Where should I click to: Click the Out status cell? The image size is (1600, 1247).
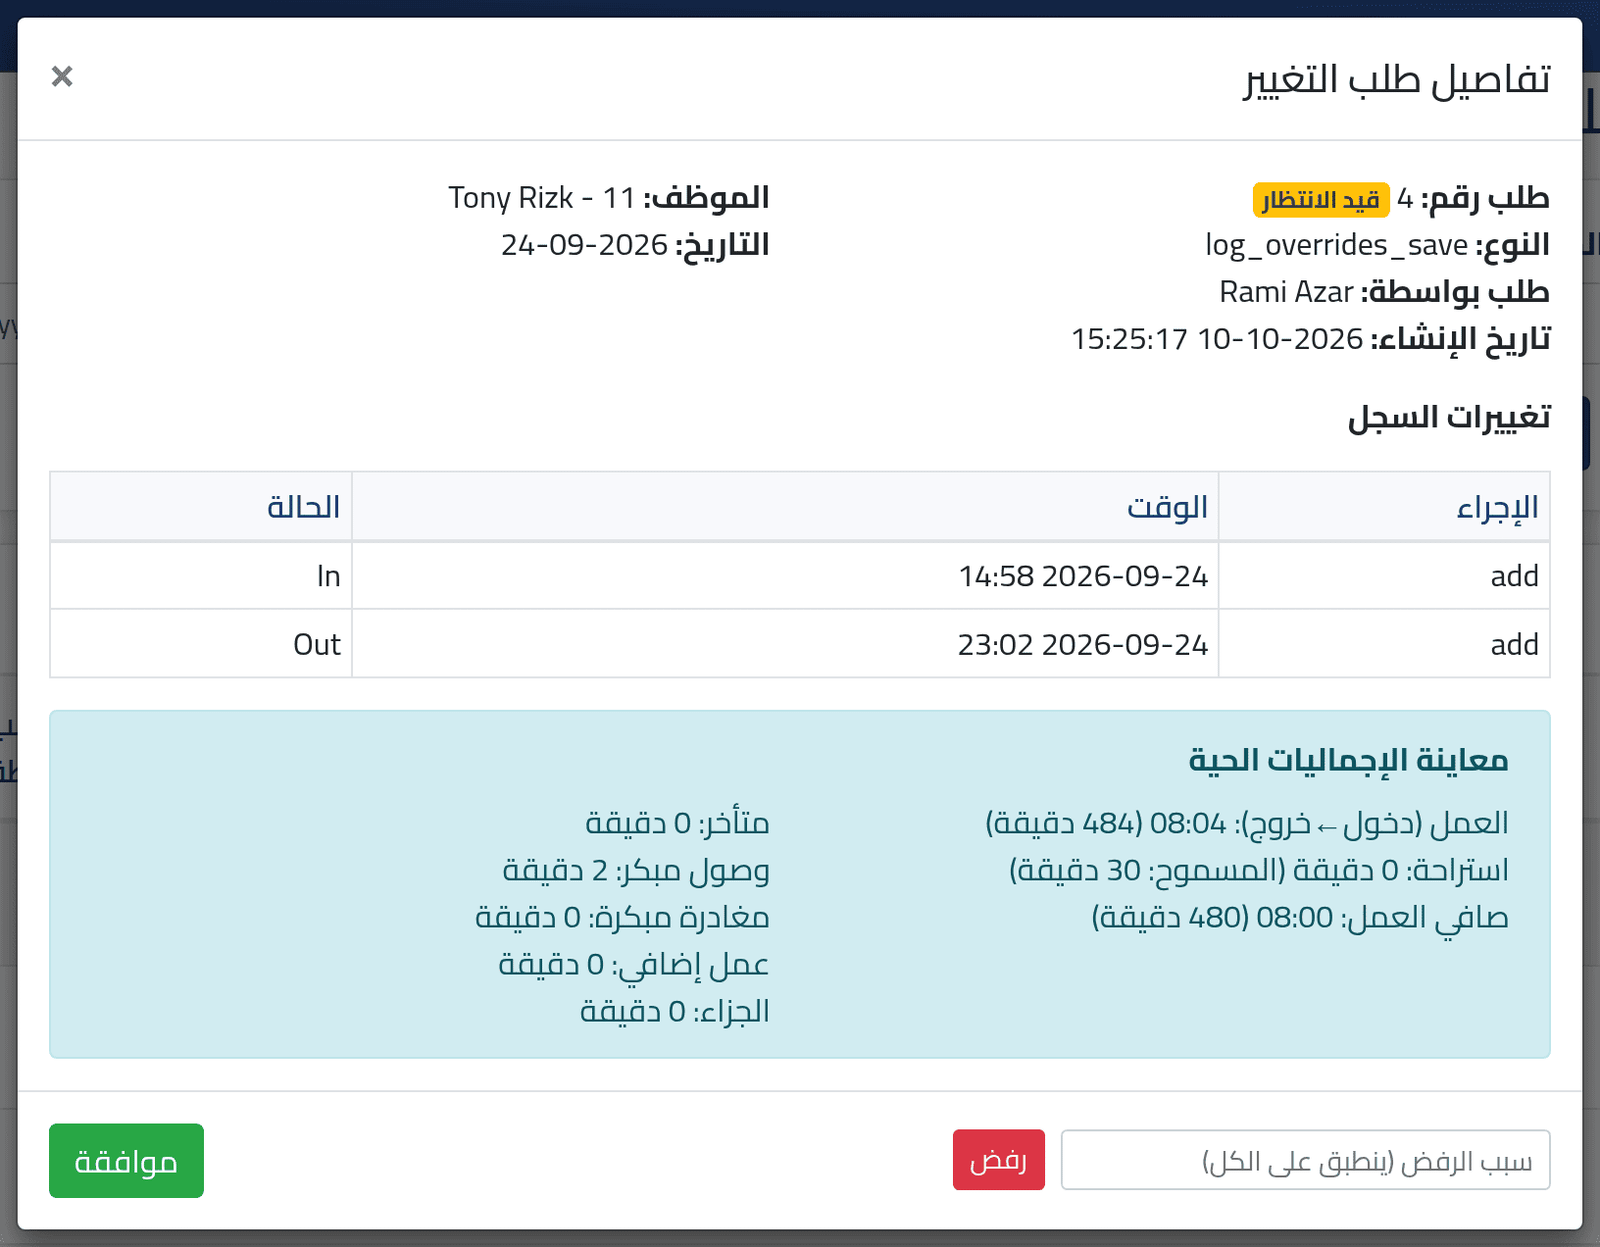(x=201, y=644)
